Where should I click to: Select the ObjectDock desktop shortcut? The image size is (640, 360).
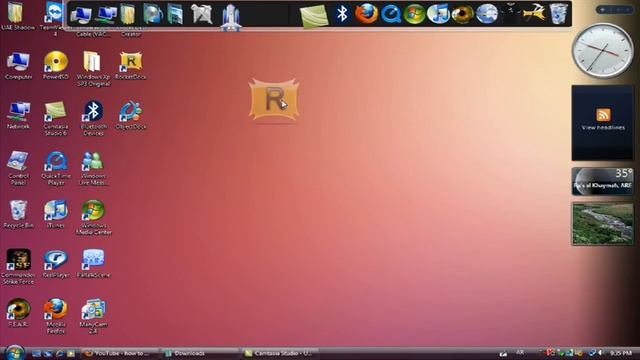[x=131, y=115]
